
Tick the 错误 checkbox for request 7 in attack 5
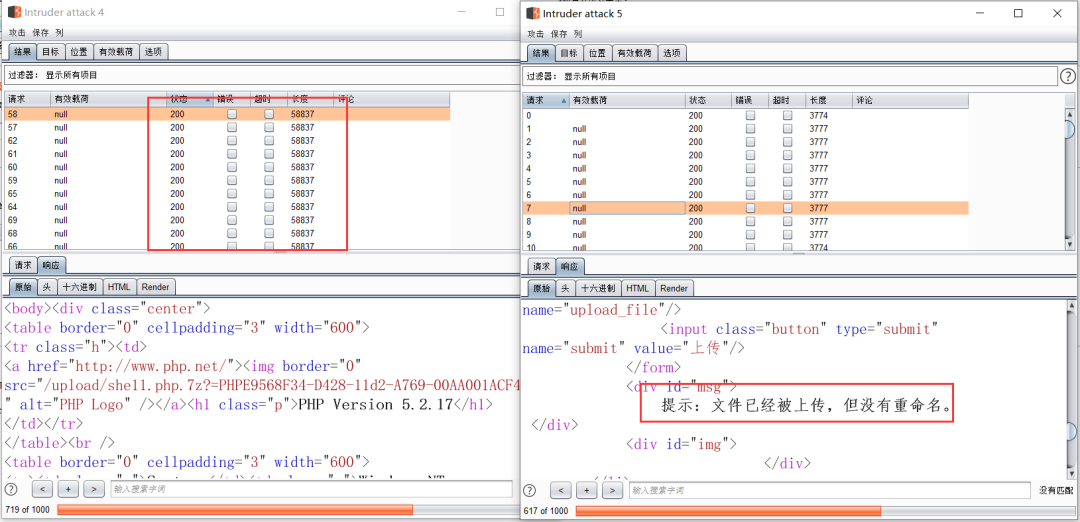coord(750,208)
